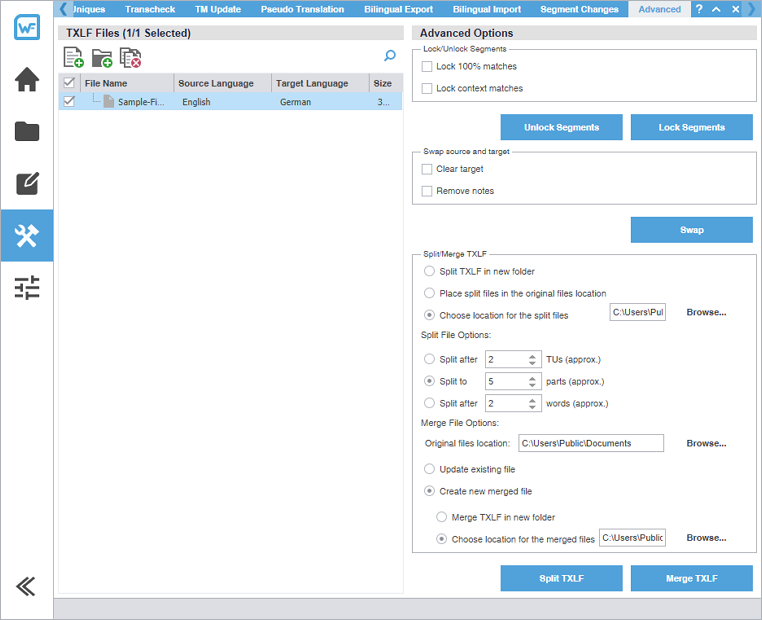Click the Original files location field

(590, 443)
